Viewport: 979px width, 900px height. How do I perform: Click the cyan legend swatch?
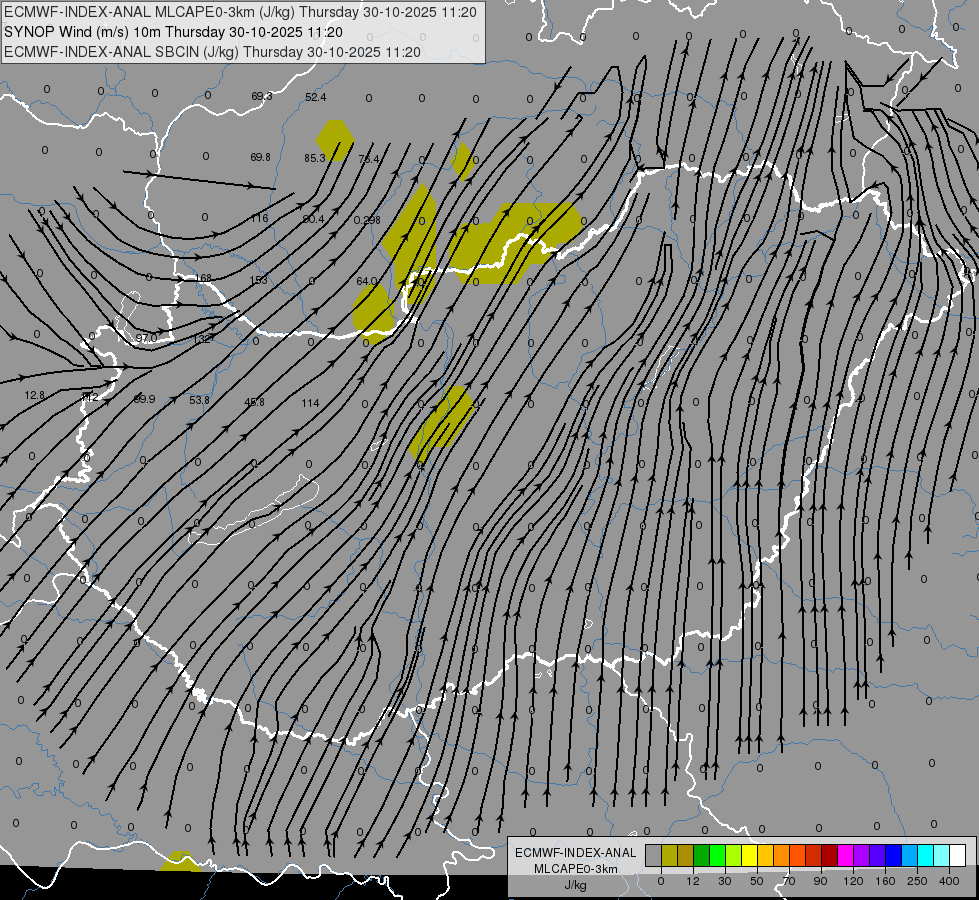[x=926, y=856]
